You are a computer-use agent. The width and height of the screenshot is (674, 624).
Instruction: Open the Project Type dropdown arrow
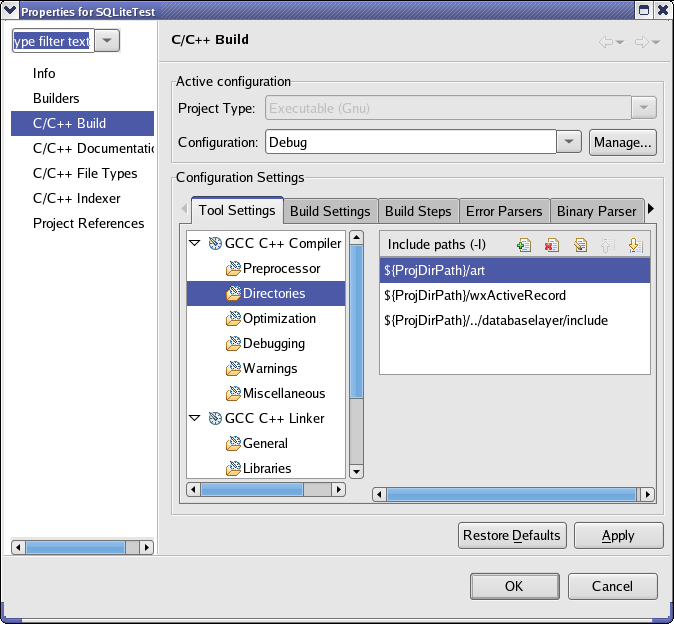[643, 107]
